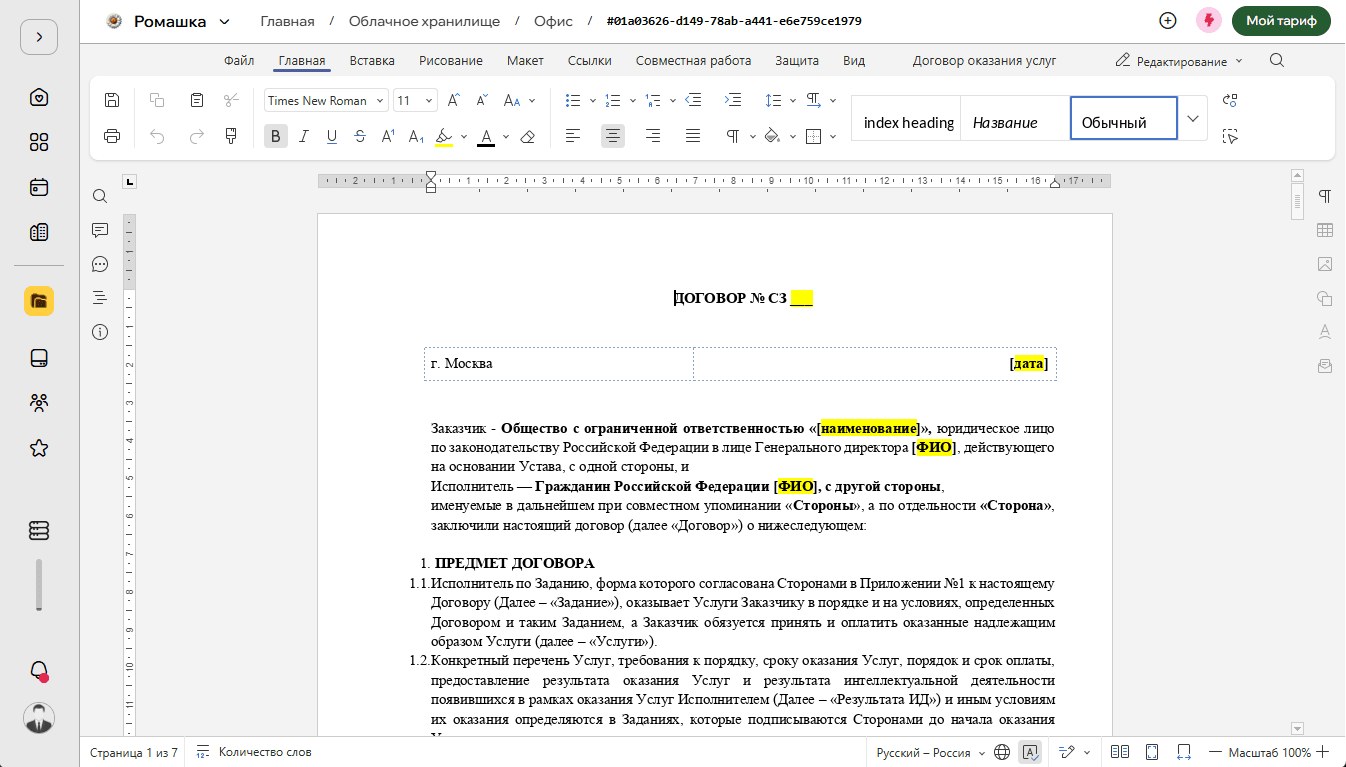Expand the styles gallery arrow
The height and width of the screenshot is (767, 1346).
1193,118
